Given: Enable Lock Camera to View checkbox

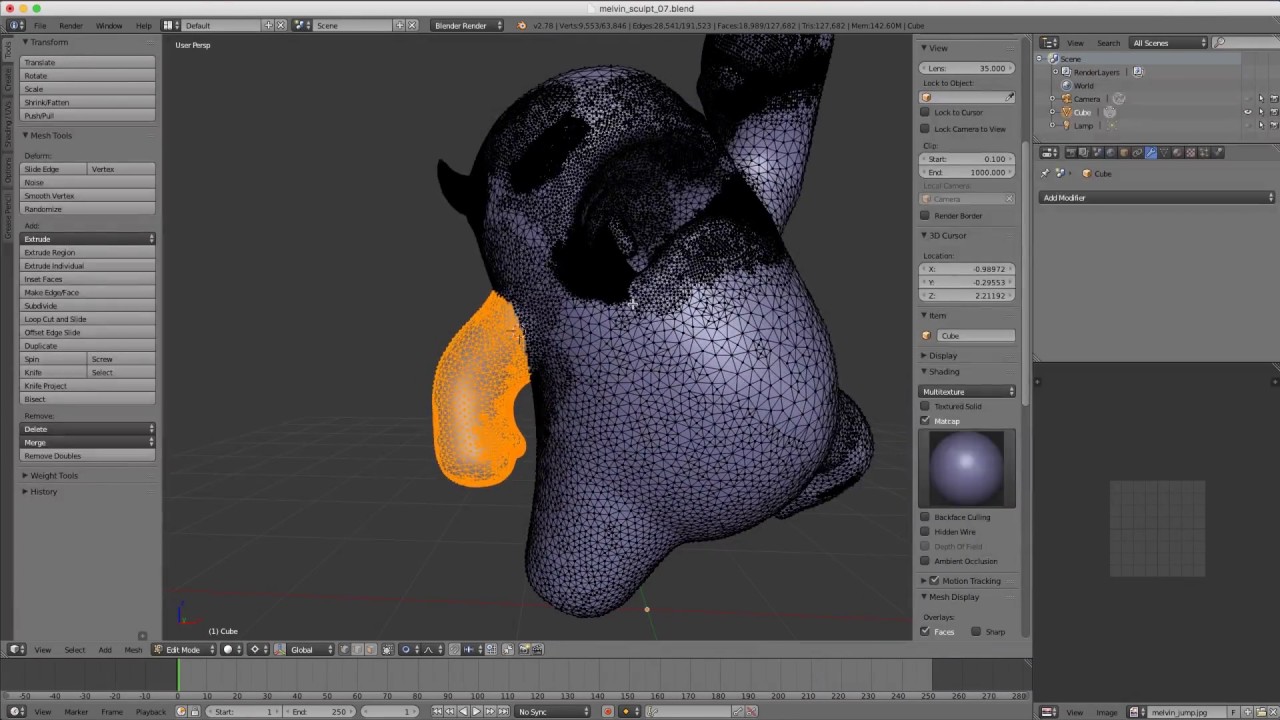Looking at the screenshot, I should point(925,128).
